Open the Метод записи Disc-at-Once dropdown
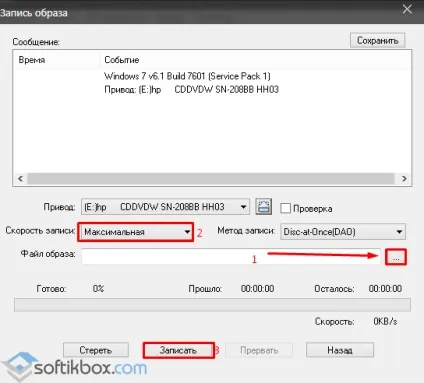The height and width of the screenshot is (383, 424). [x=343, y=232]
